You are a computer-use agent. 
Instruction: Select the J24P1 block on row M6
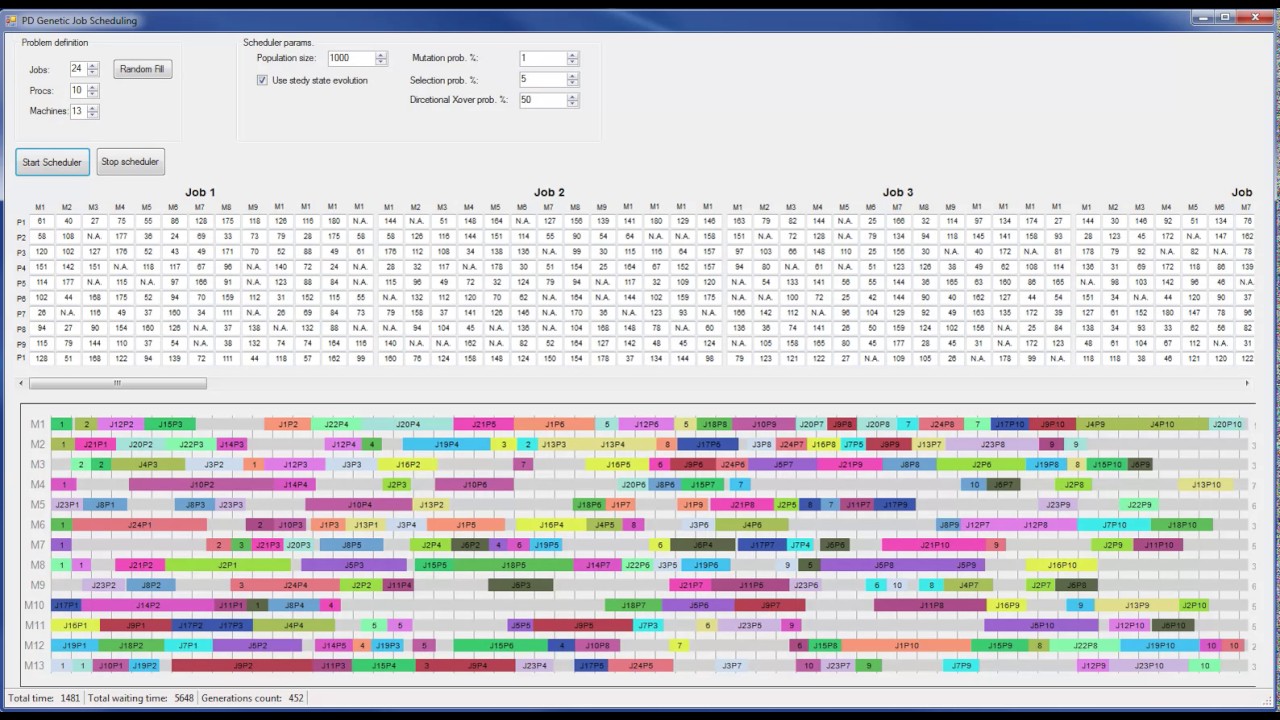(139, 524)
